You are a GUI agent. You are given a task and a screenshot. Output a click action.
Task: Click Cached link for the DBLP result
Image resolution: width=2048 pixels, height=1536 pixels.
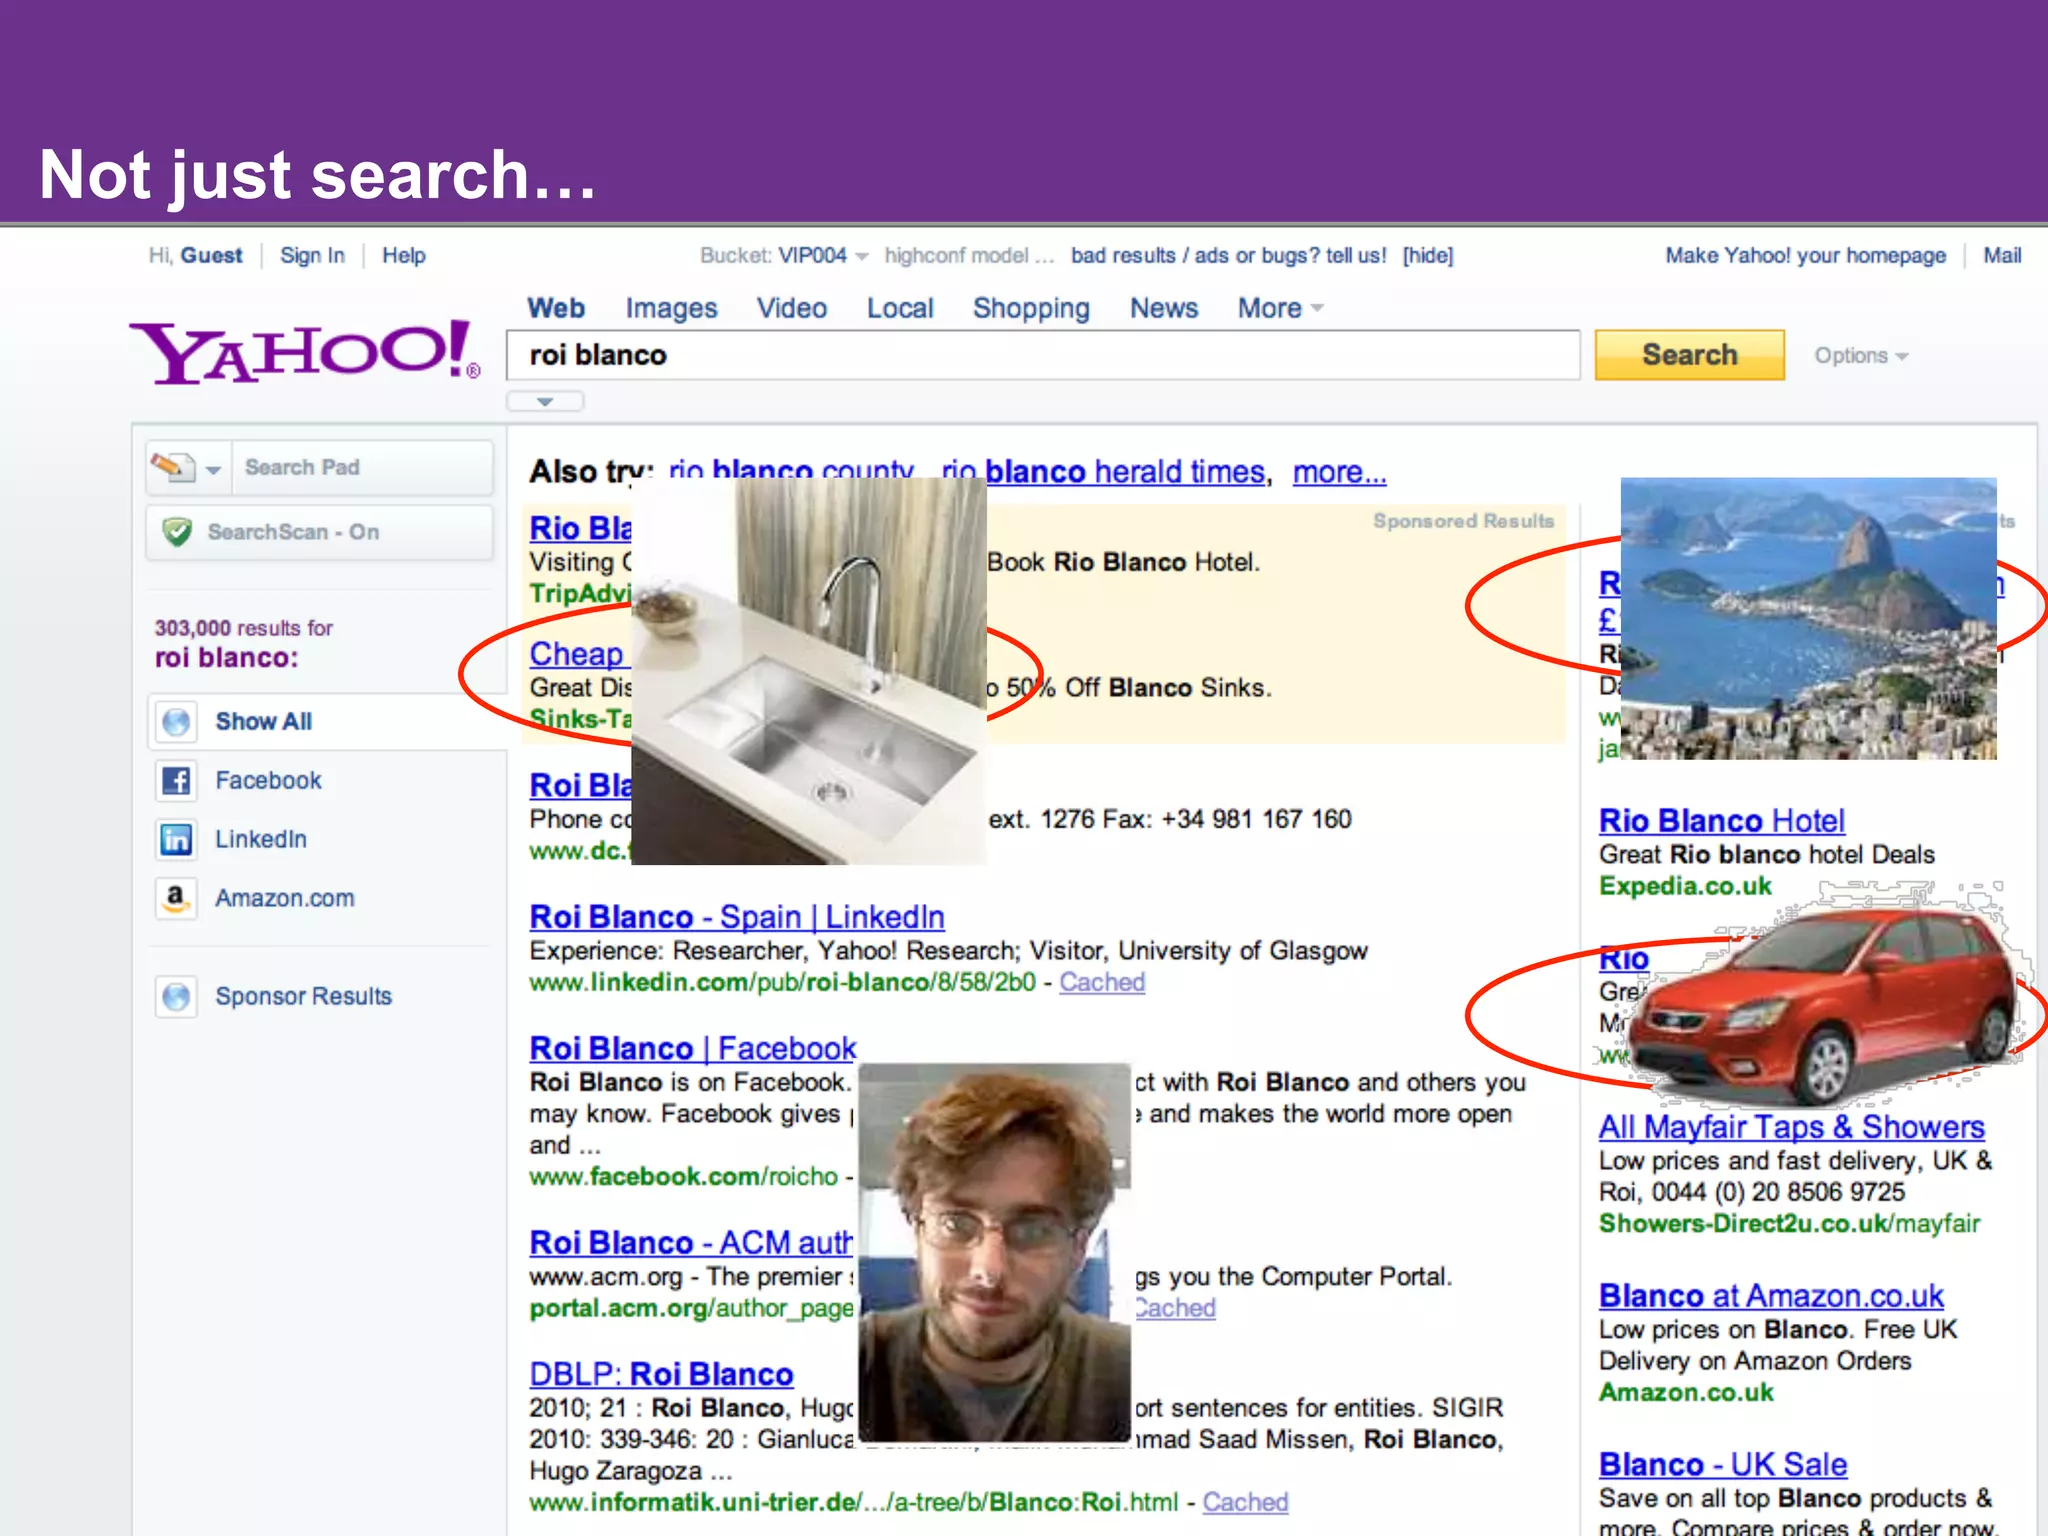[1245, 1502]
